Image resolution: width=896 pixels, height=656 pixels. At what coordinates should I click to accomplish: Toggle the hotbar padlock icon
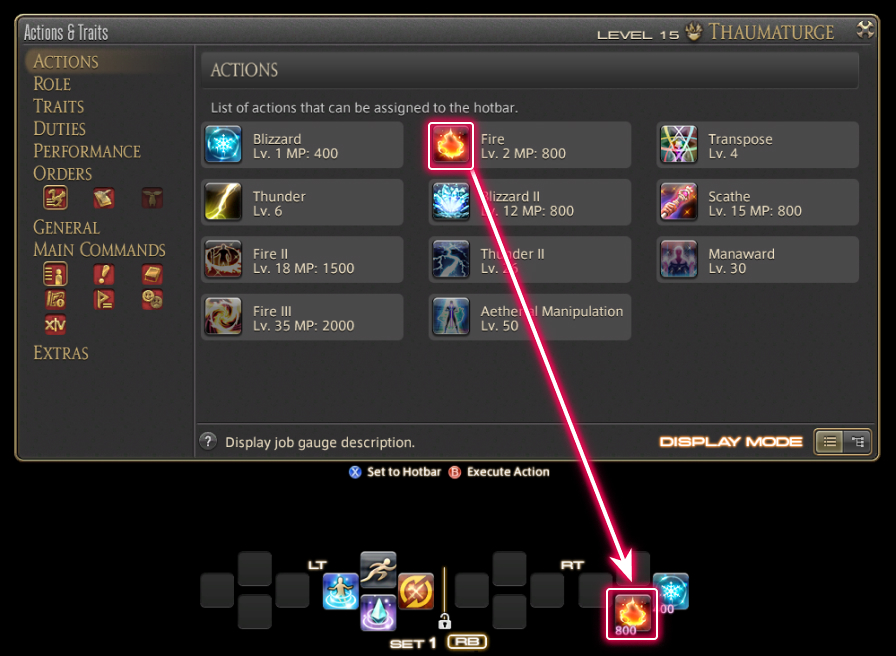(x=444, y=621)
